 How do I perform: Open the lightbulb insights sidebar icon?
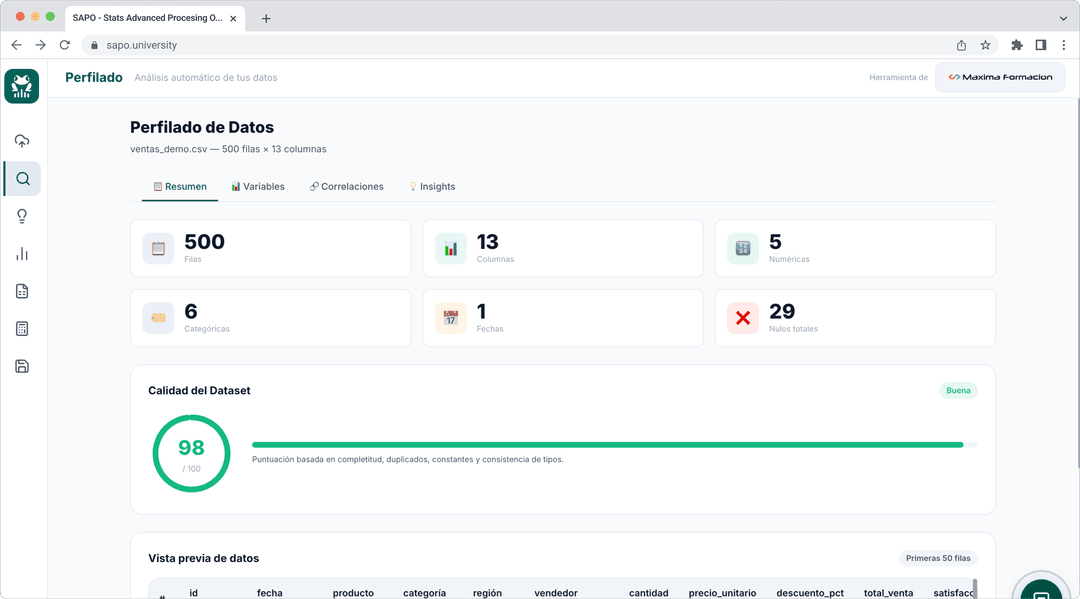tap(22, 216)
